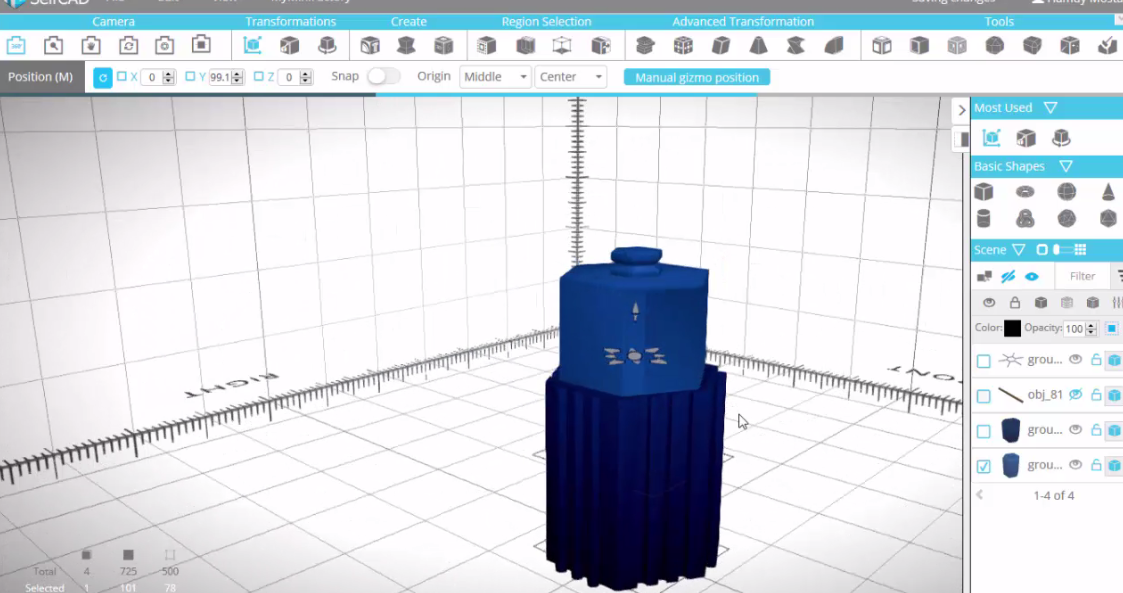The height and width of the screenshot is (593, 1123).
Task: Add a Cylinder from Basic Shapes
Action: pyautogui.click(x=984, y=218)
